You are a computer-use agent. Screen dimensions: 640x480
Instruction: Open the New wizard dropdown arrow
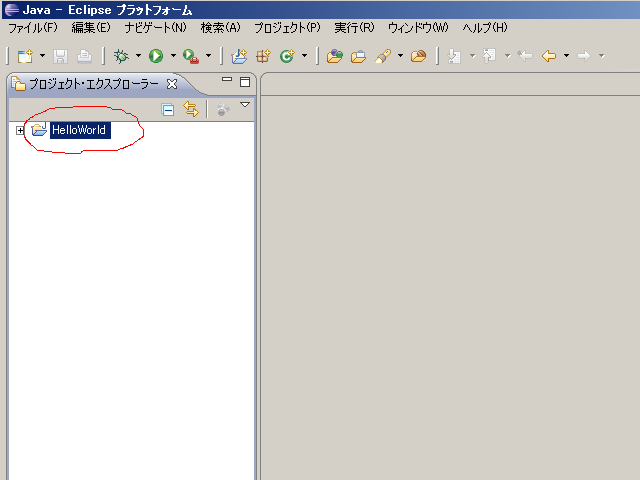(42, 56)
